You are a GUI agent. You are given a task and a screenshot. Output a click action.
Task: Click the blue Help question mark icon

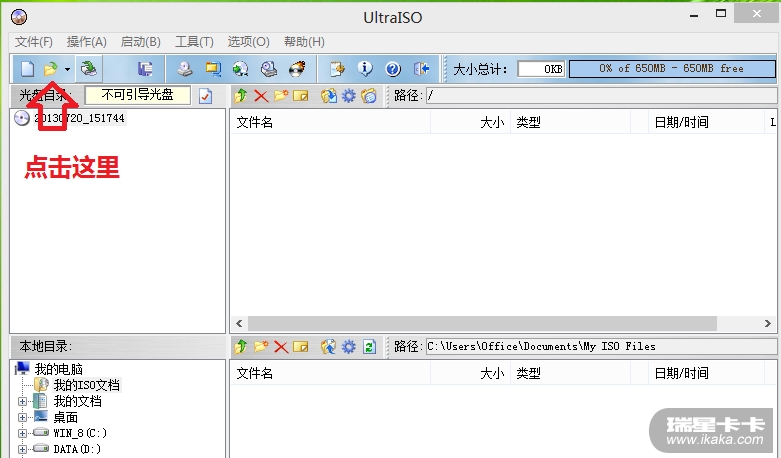point(393,69)
